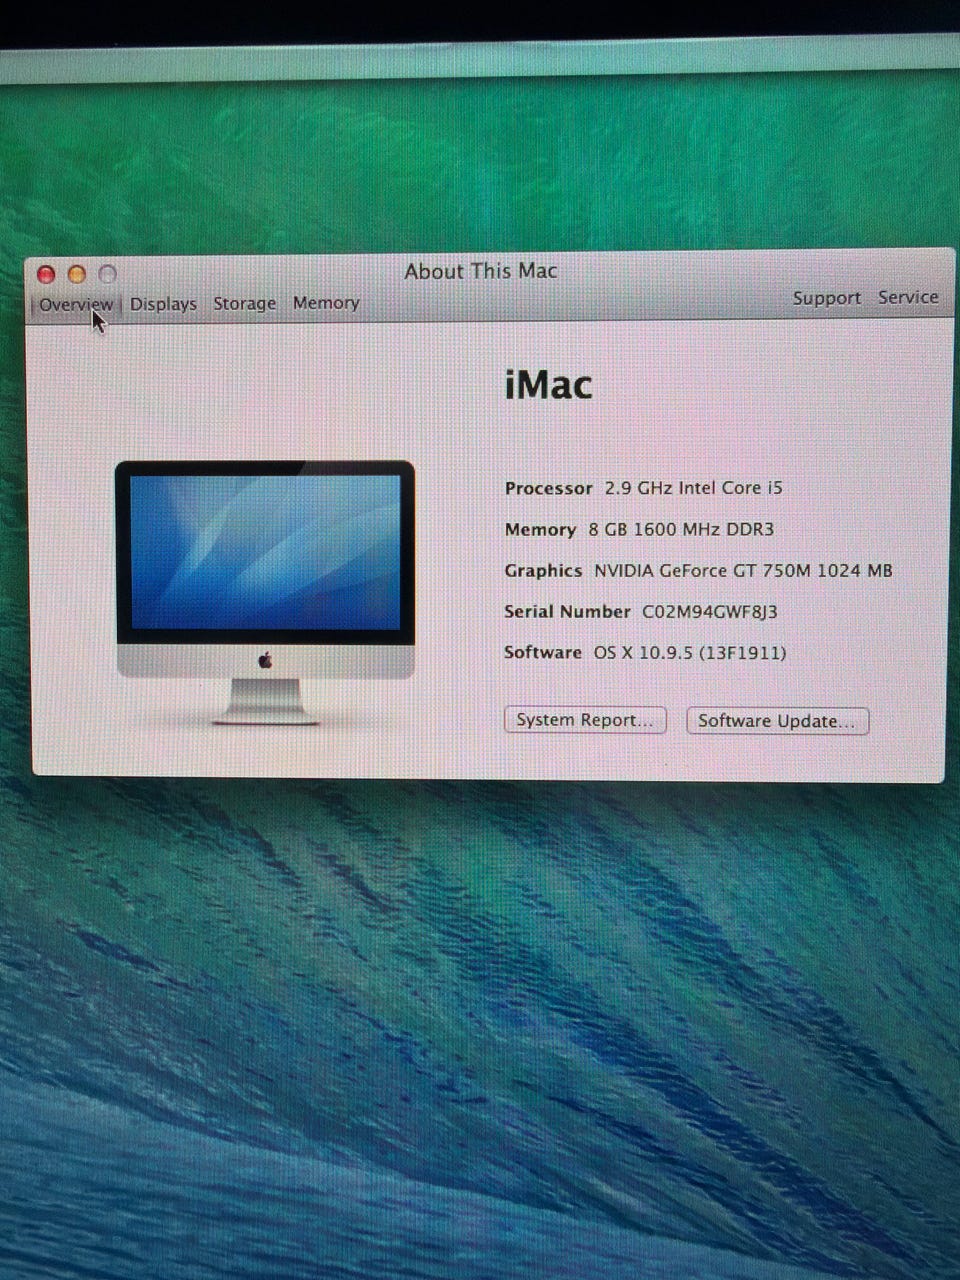Minimize the About This Mac window
This screenshot has width=960, height=1280.
77,274
